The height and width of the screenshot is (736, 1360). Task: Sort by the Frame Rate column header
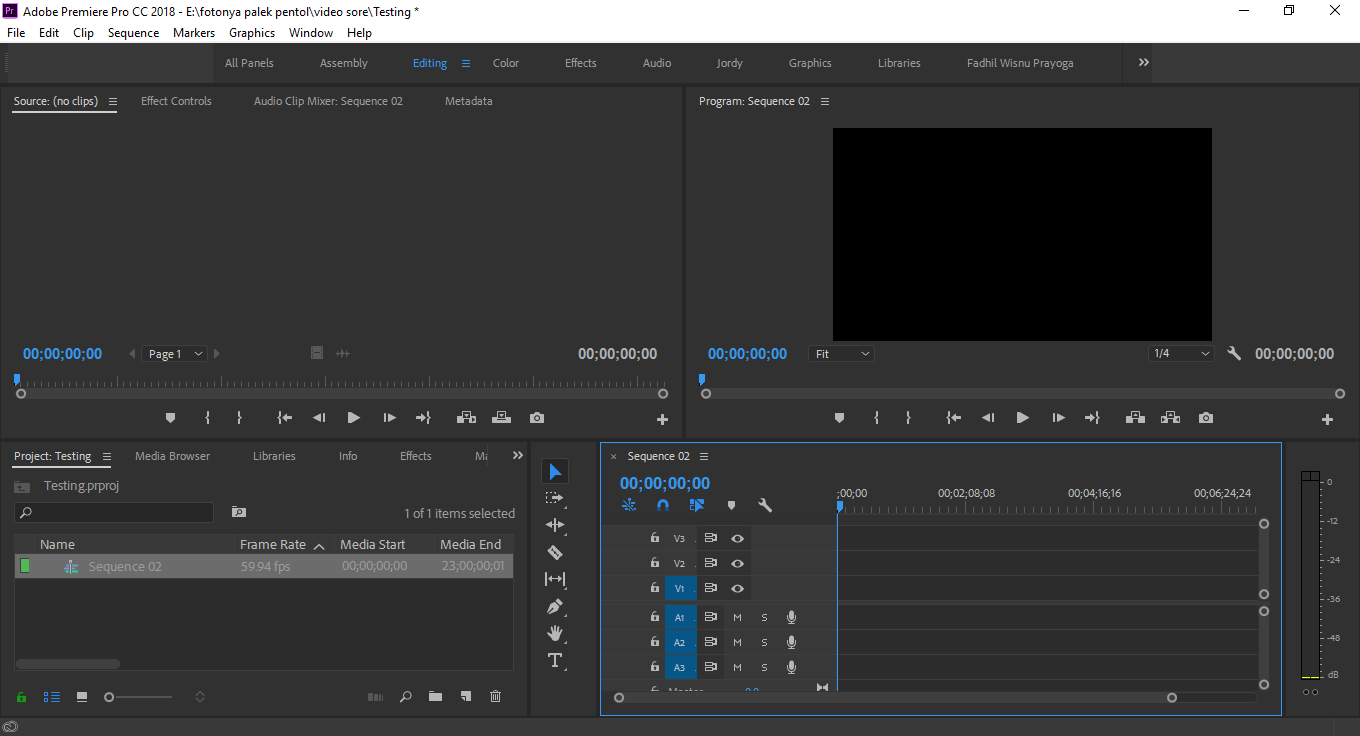(x=273, y=545)
